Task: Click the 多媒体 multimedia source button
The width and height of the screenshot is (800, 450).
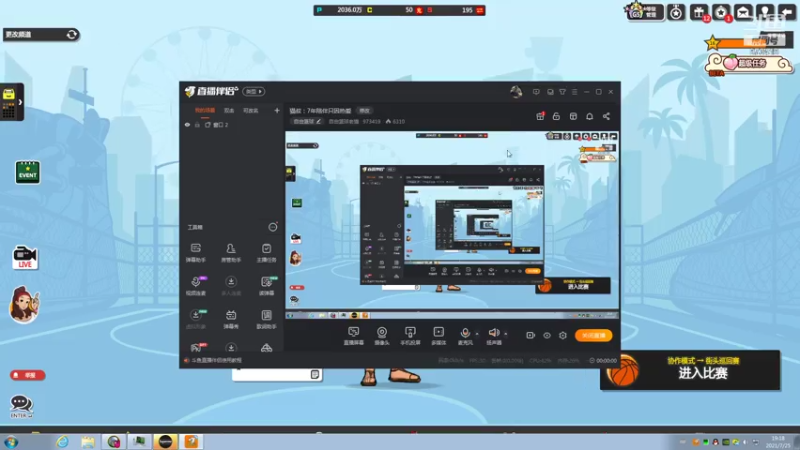Action: coord(438,336)
